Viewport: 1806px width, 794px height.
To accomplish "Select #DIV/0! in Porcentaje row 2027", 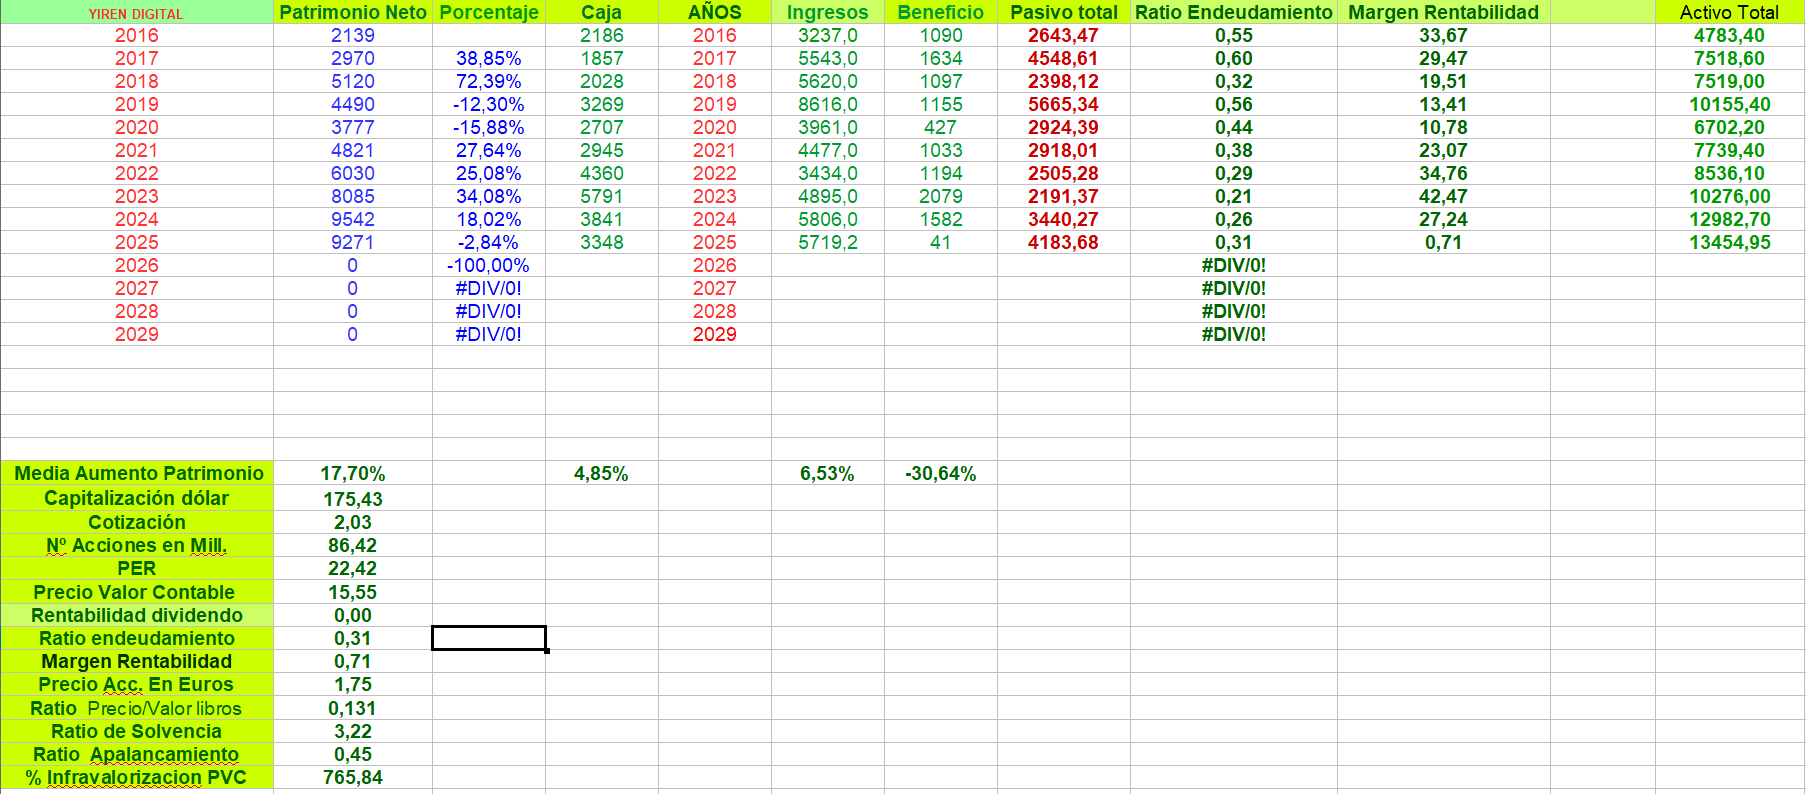I will [x=489, y=289].
